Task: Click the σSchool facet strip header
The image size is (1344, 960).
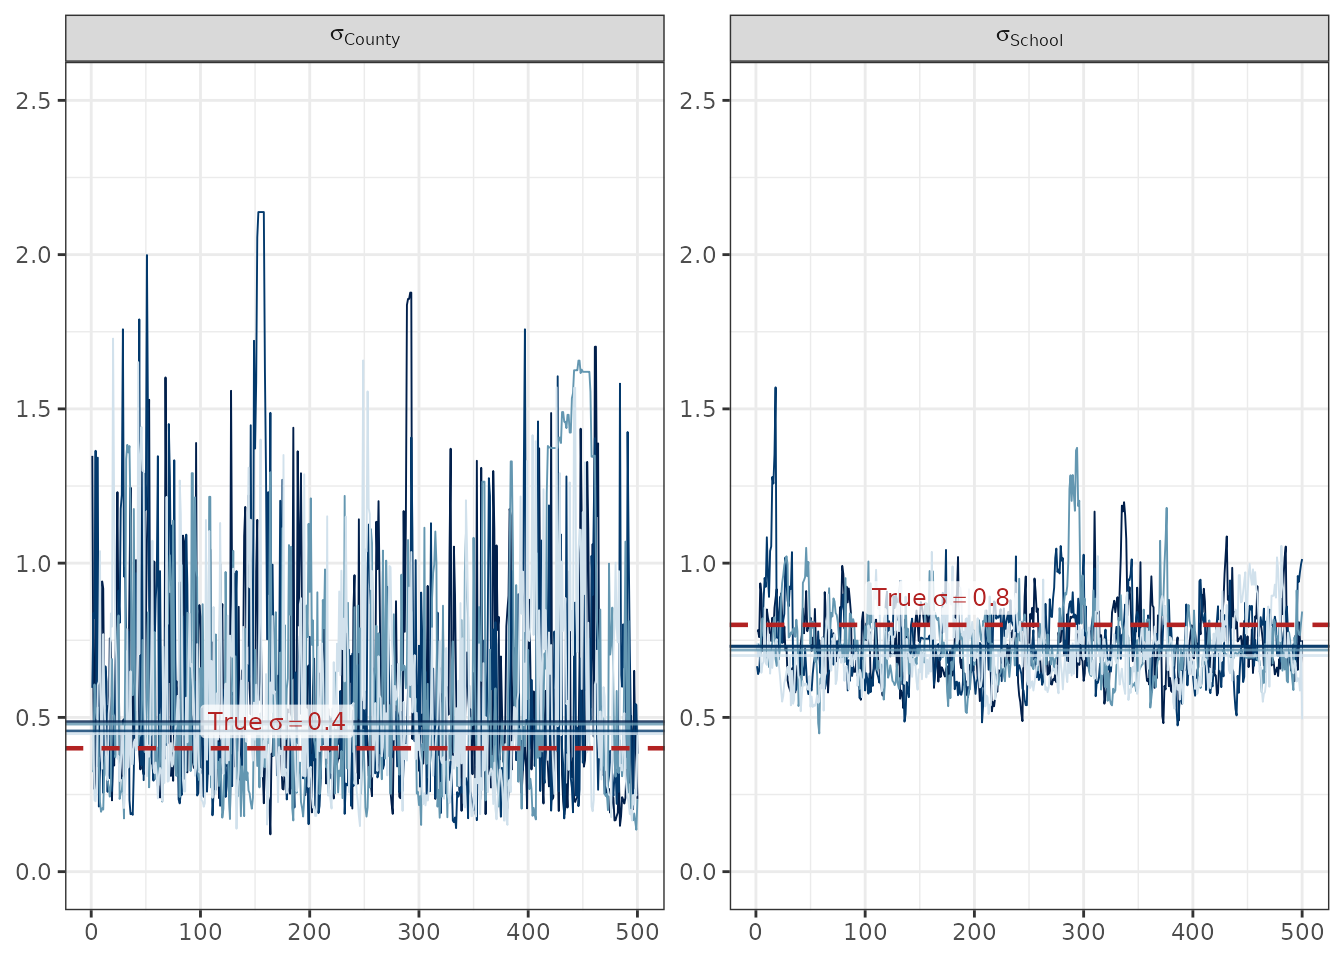Action: point(1029,38)
